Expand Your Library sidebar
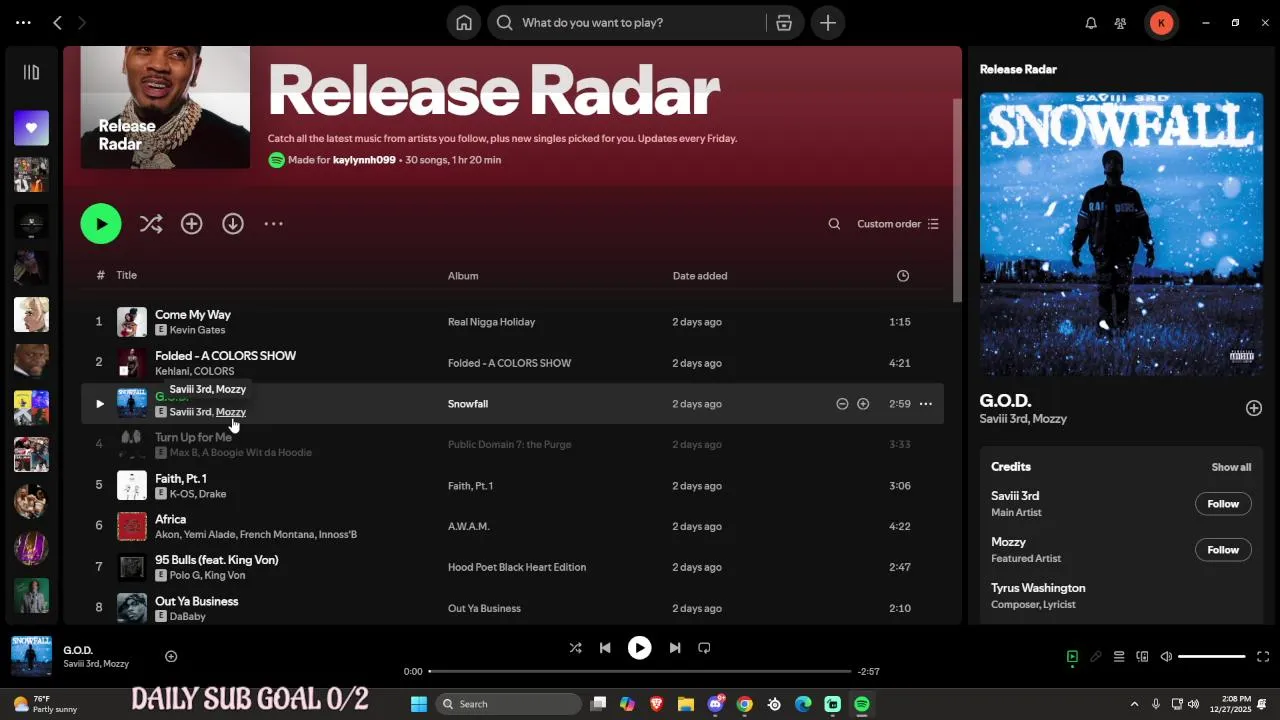This screenshot has height=720, width=1280. pos(31,72)
